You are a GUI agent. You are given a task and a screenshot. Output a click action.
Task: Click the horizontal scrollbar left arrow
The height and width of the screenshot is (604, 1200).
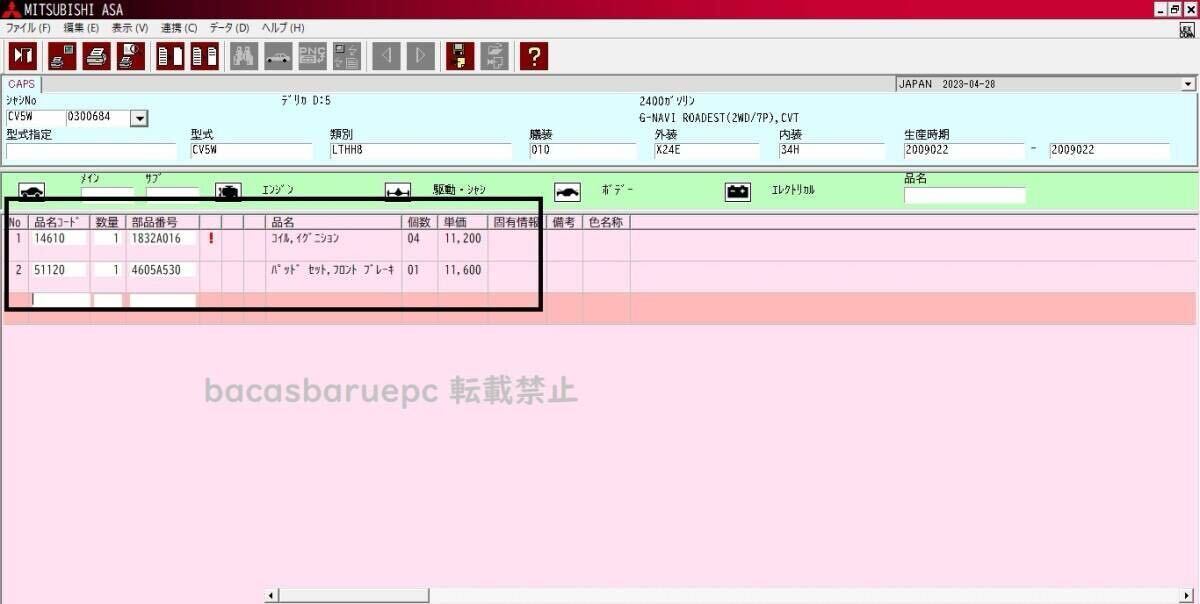point(271,596)
